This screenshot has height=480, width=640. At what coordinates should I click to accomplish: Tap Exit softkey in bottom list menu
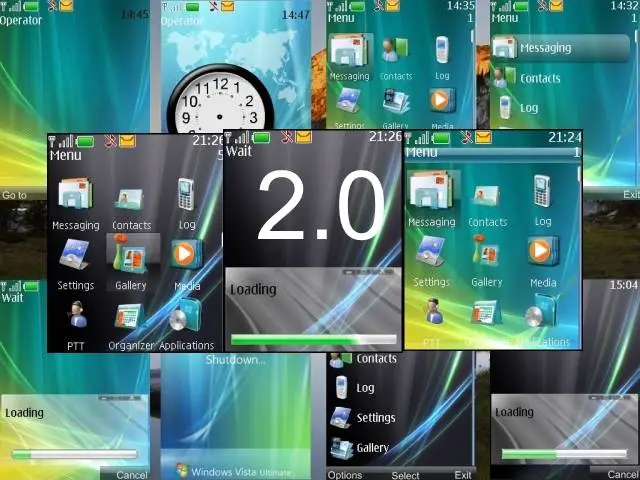point(463,475)
